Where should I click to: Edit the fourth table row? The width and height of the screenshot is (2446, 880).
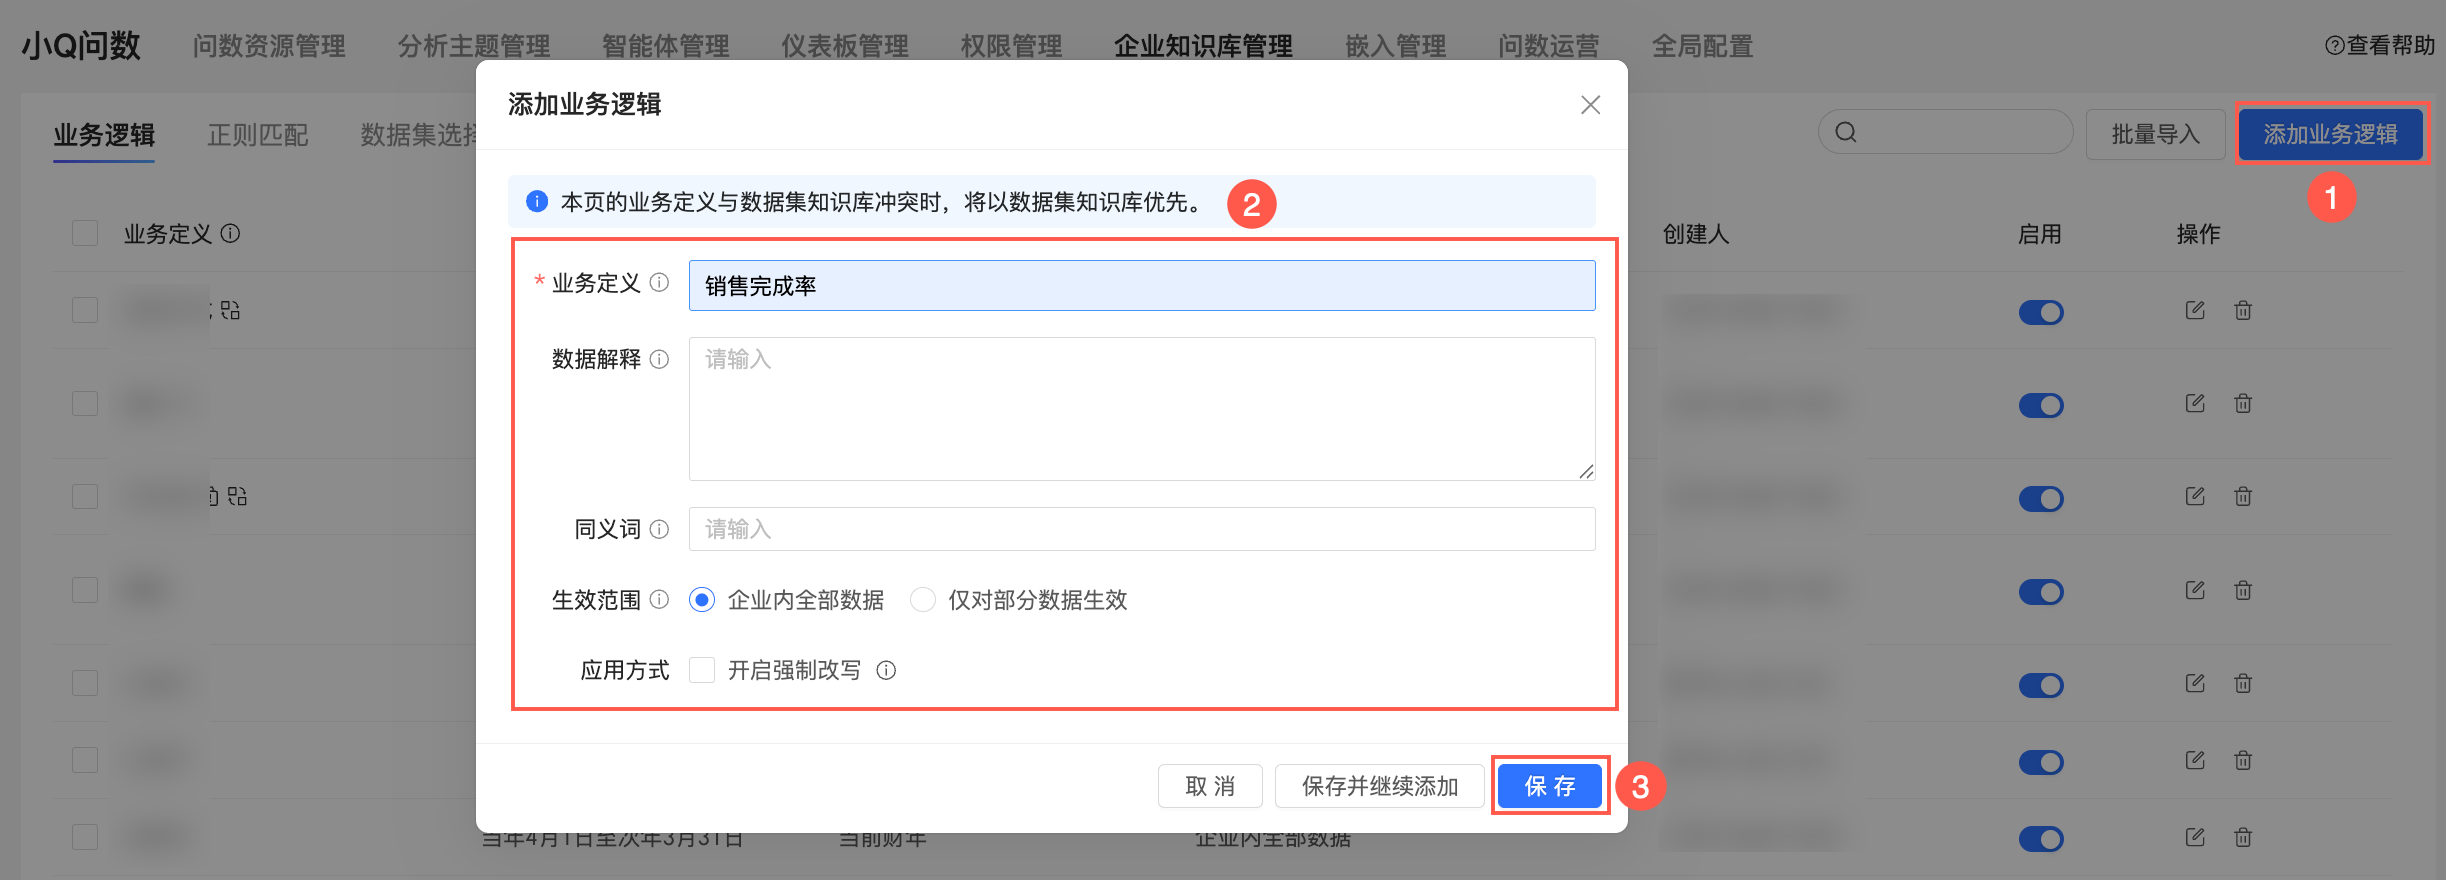[2195, 590]
